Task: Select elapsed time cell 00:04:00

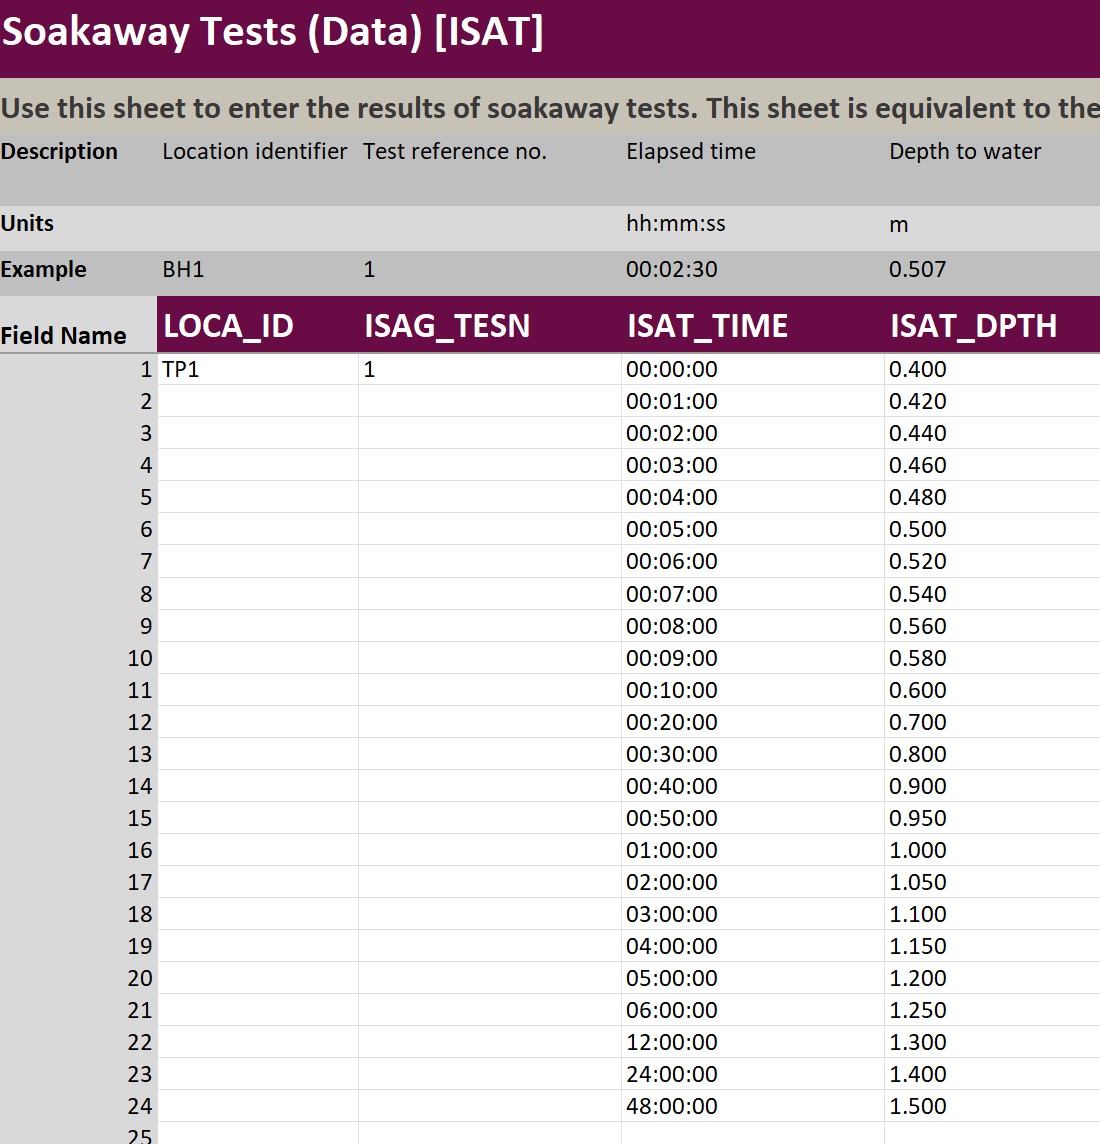Action: click(753, 498)
